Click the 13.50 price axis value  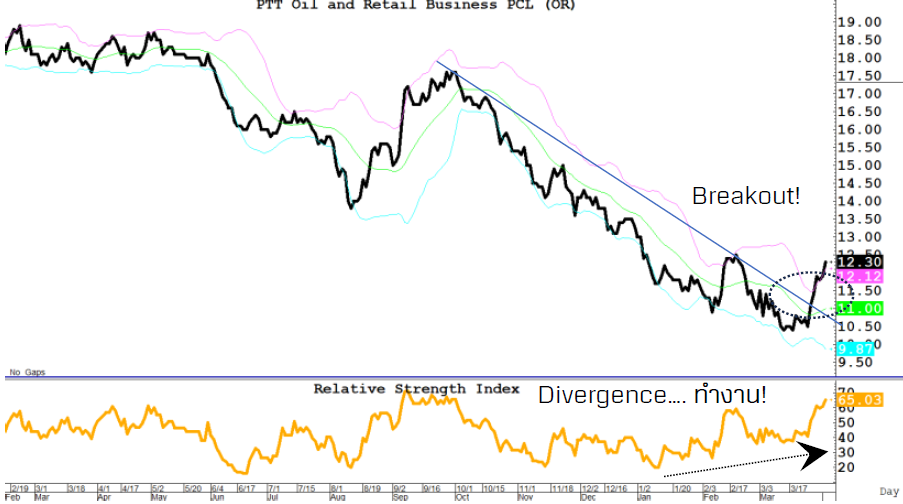coord(859,219)
